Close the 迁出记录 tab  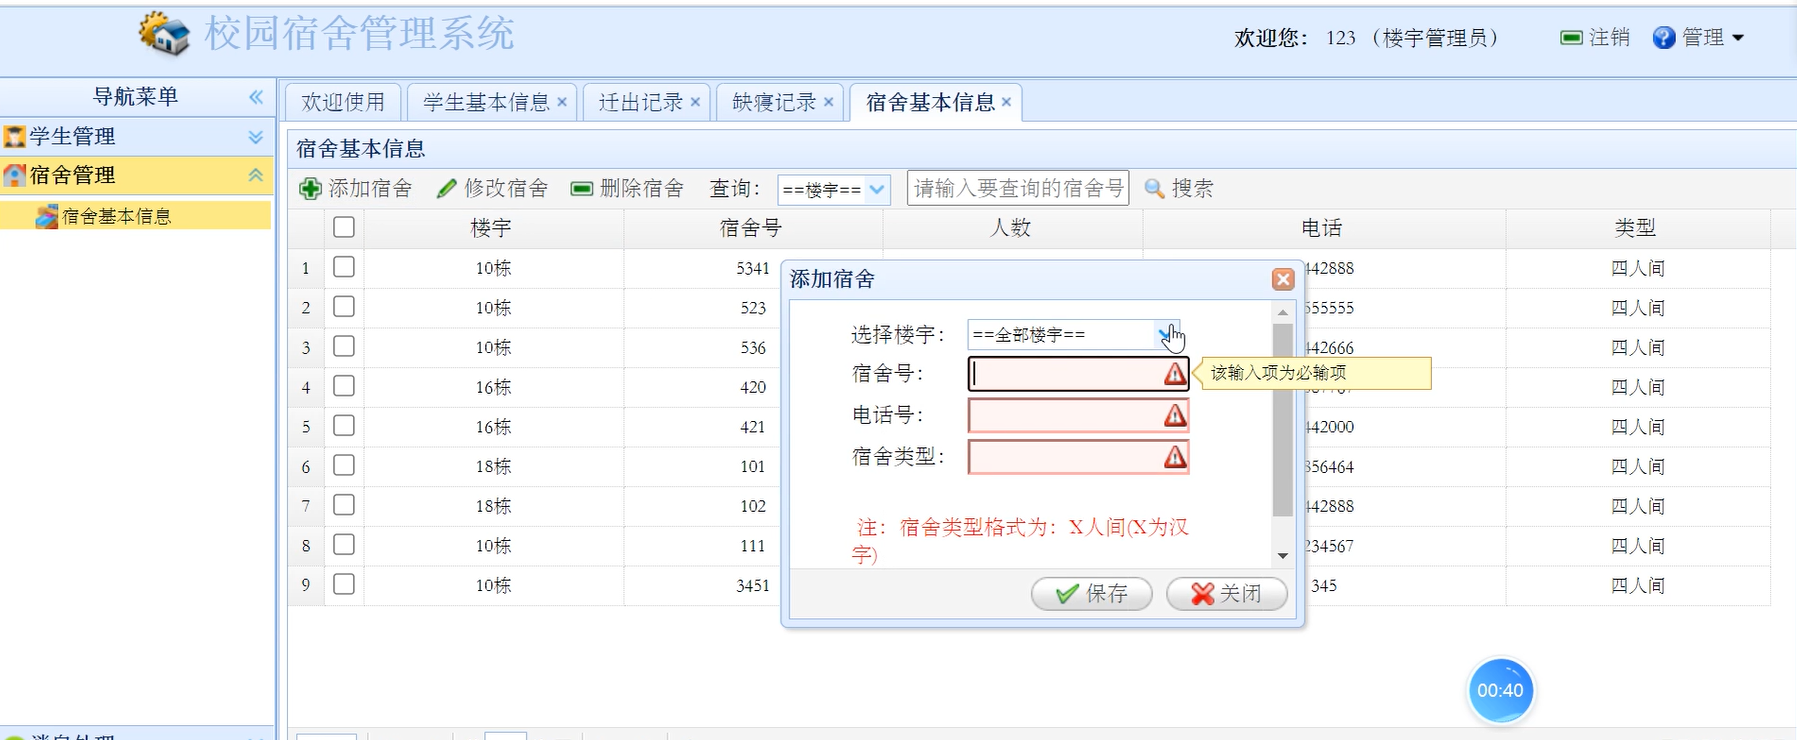[x=695, y=102]
